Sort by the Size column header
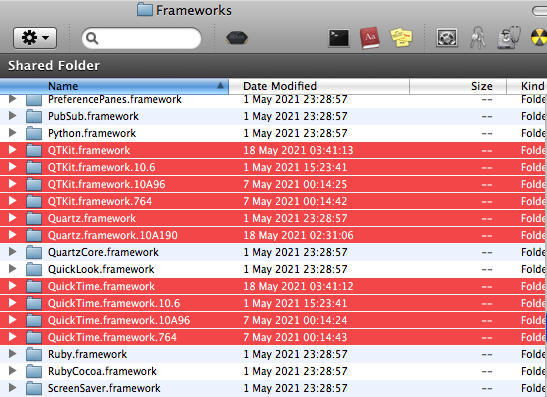The image size is (547, 397). point(458,86)
